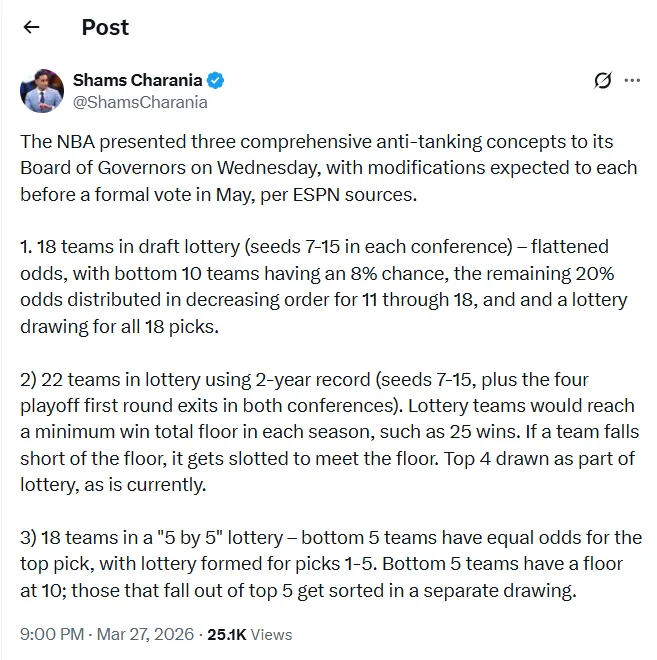Click the paragraph about 22 teams in lottery
The height and width of the screenshot is (660, 657).
[x=330, y=432]
